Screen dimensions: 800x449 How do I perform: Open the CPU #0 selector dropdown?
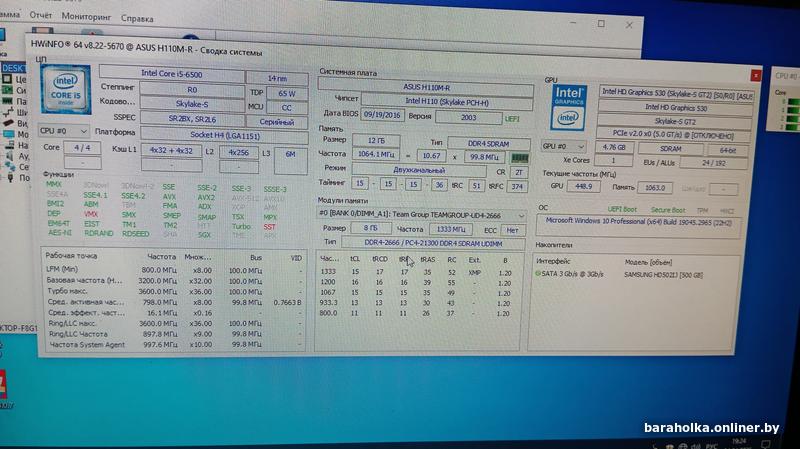click(63, 131)
